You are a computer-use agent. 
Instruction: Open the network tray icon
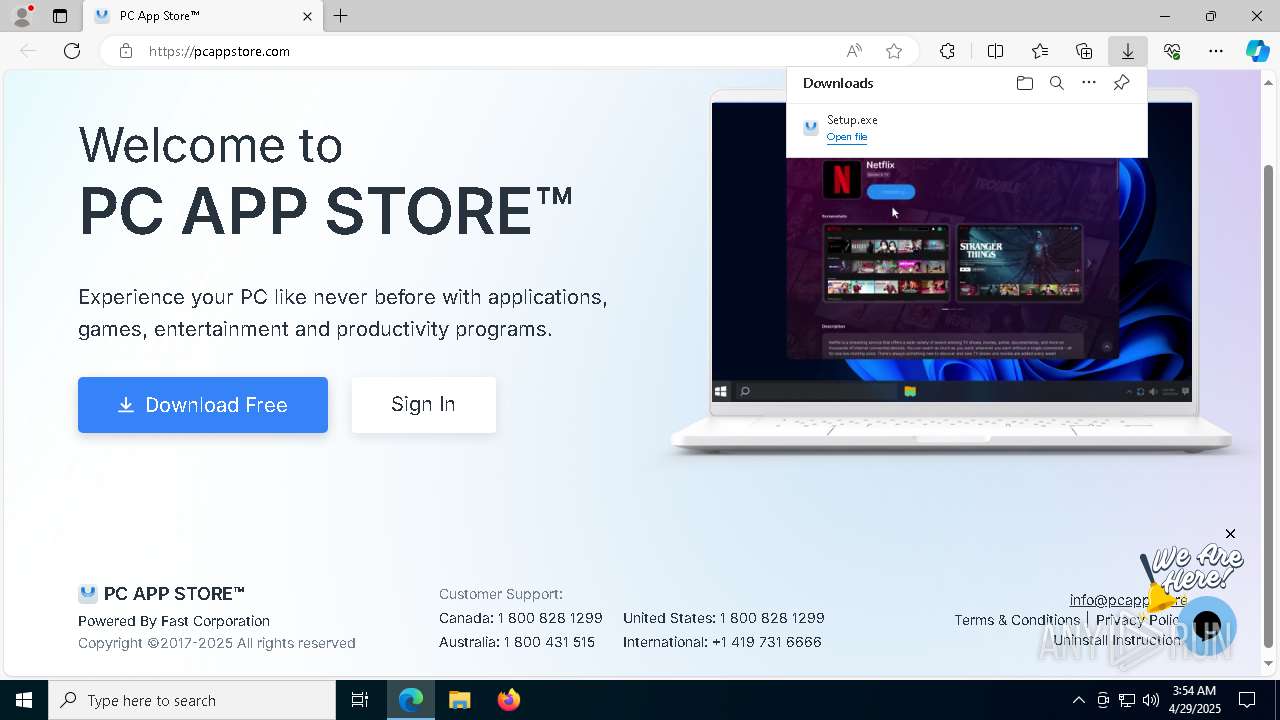1127,700
